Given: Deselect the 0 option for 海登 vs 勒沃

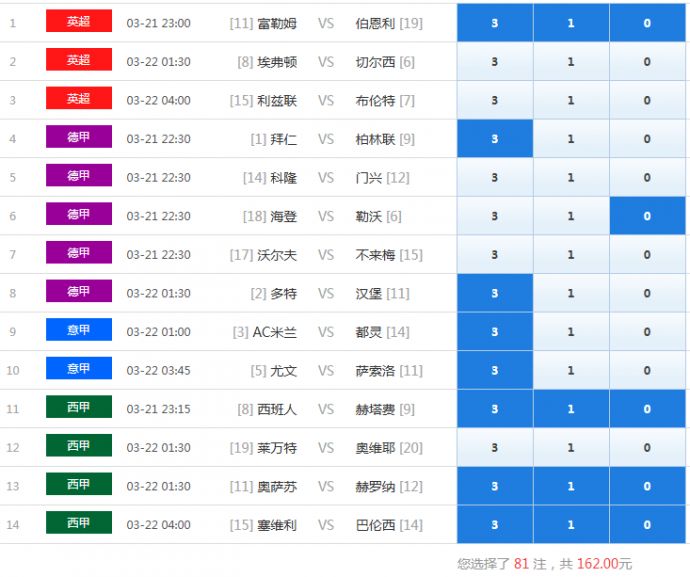Looking at the screenshot, I should click(647, 216).
